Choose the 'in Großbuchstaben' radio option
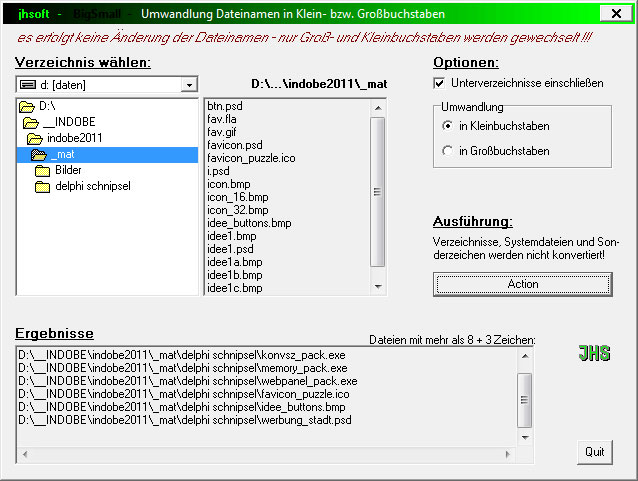The image size is (638, 481). click(x=447, y=151)
